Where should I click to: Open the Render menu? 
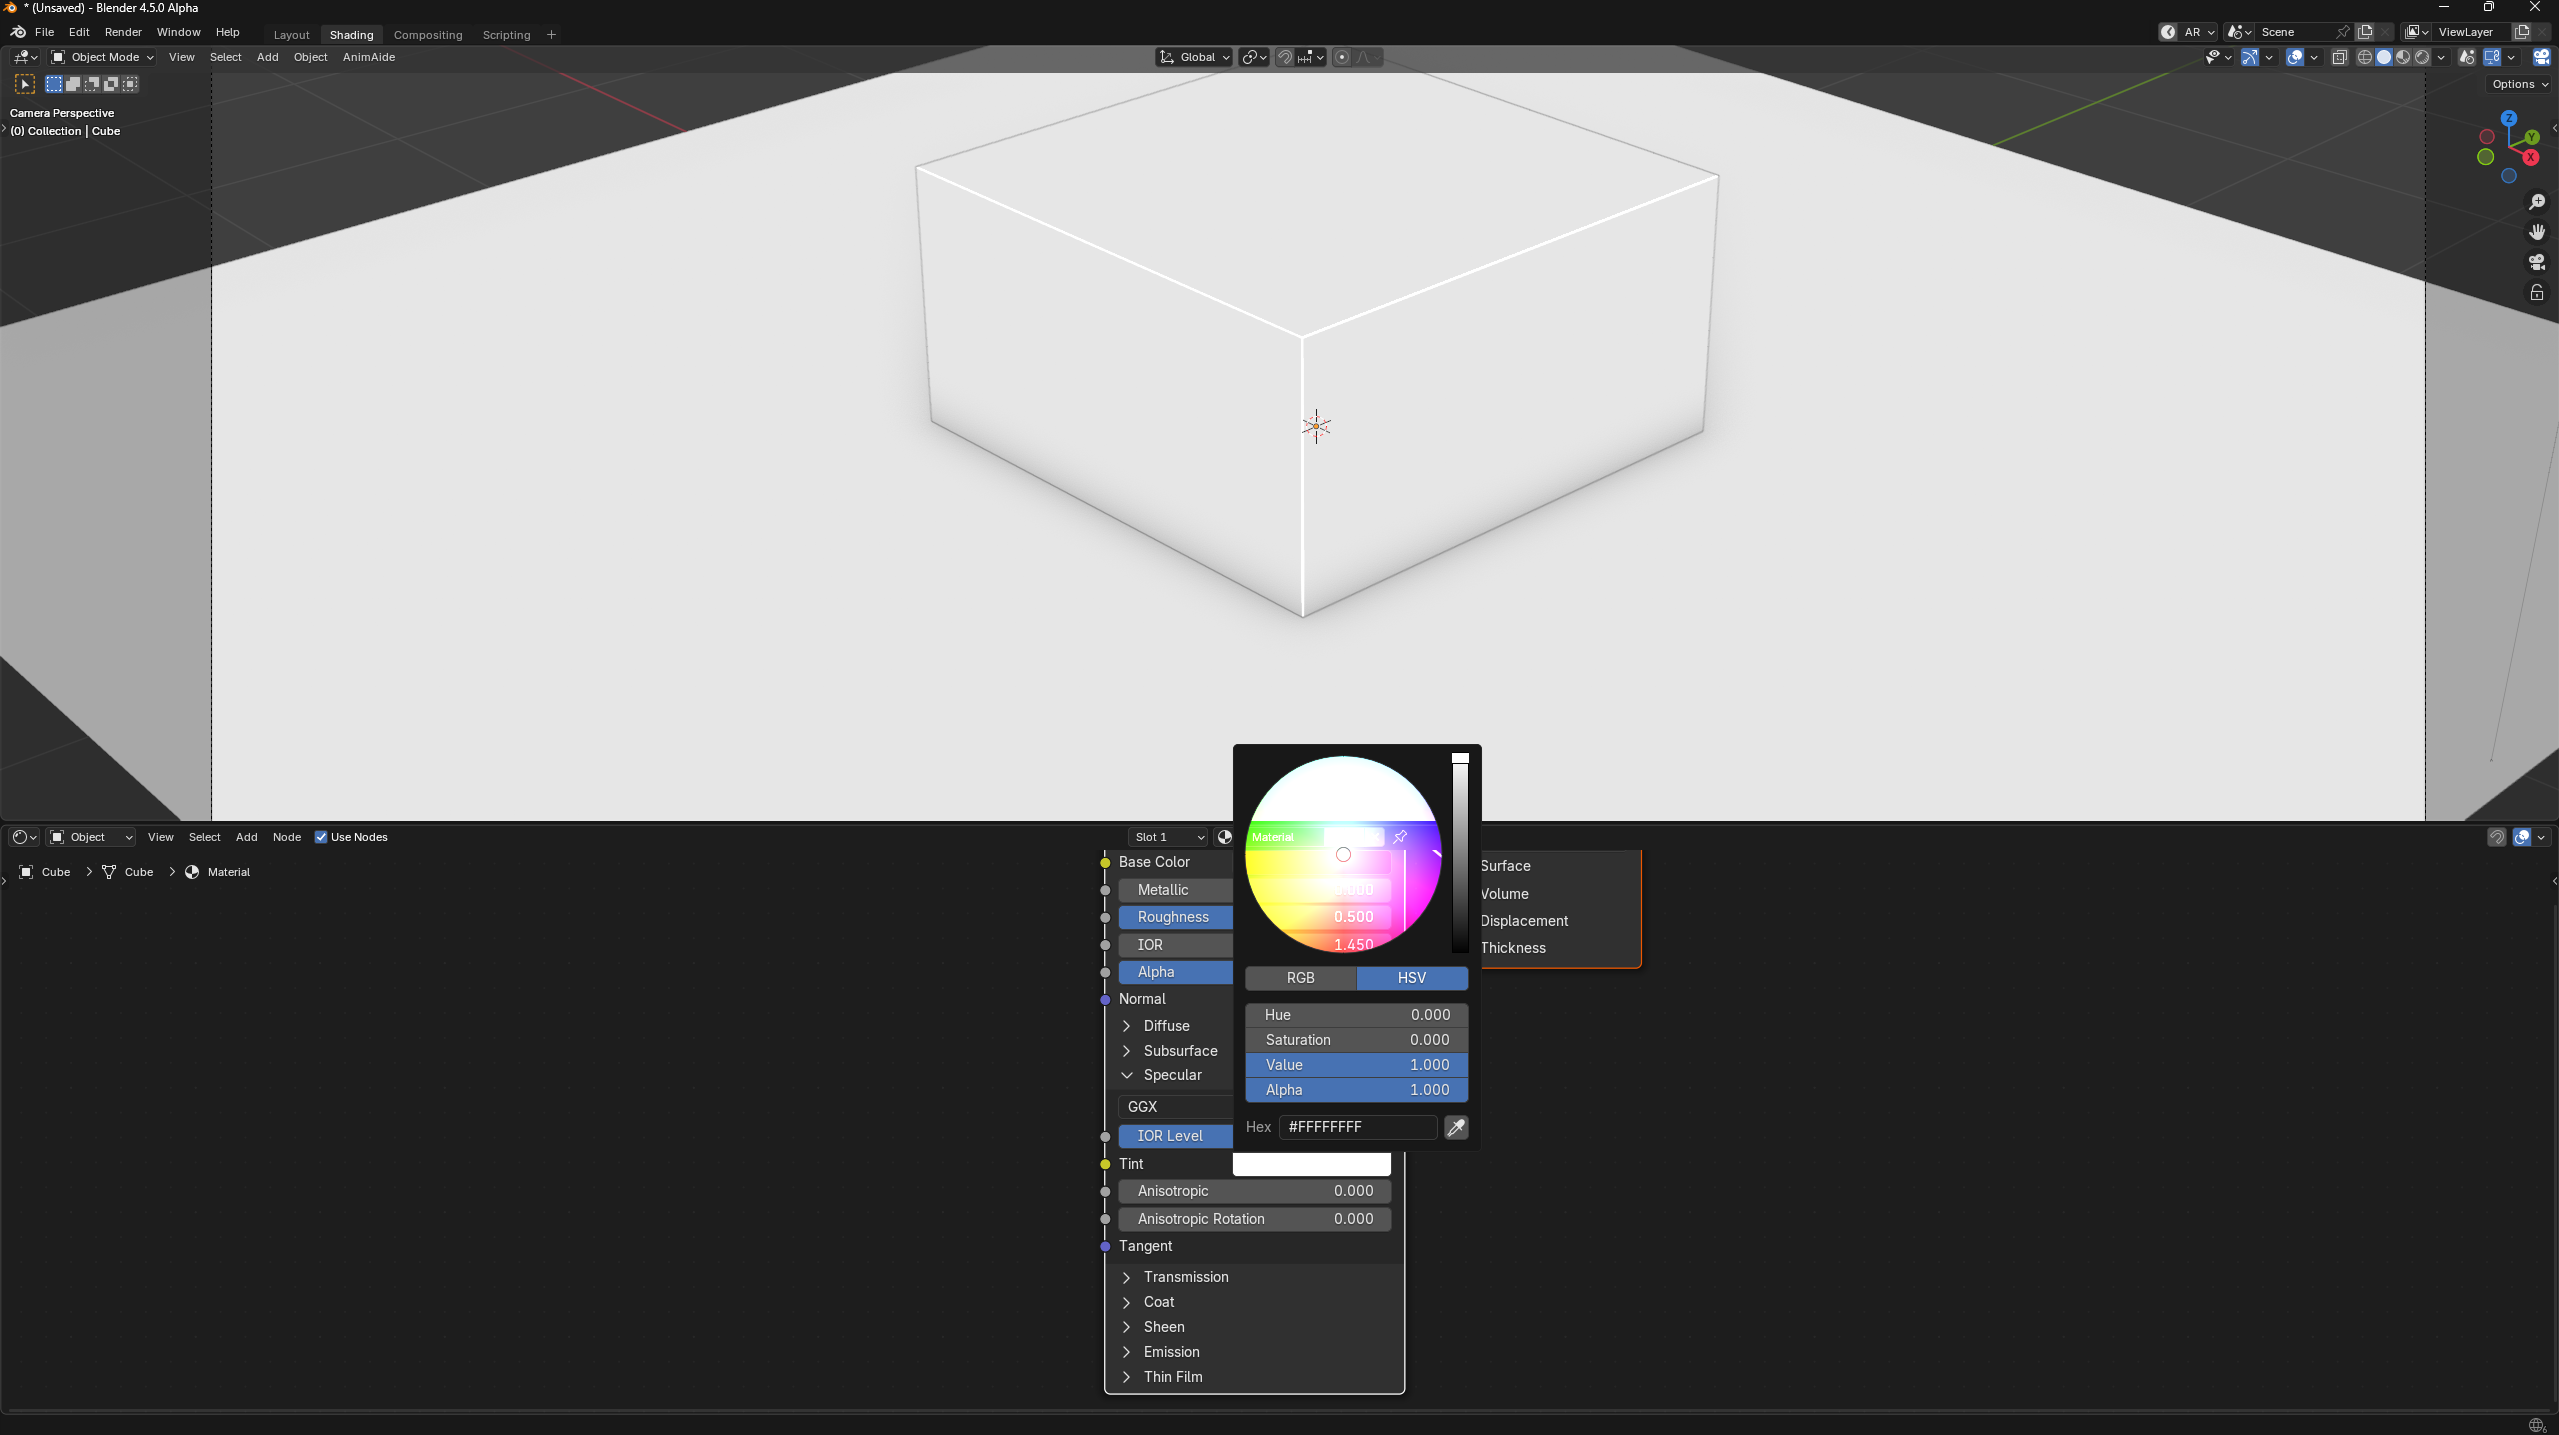pyautogui.click(x=123, y=32)
